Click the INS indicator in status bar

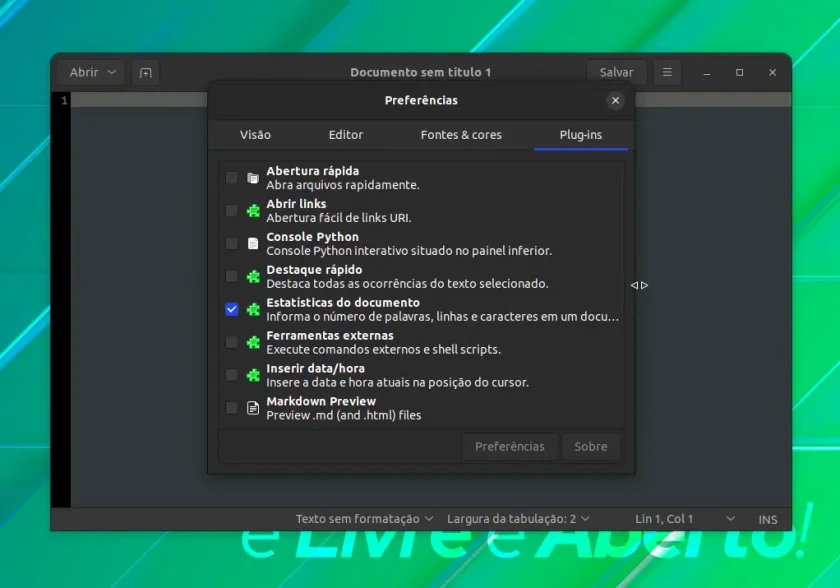point(767,519)
